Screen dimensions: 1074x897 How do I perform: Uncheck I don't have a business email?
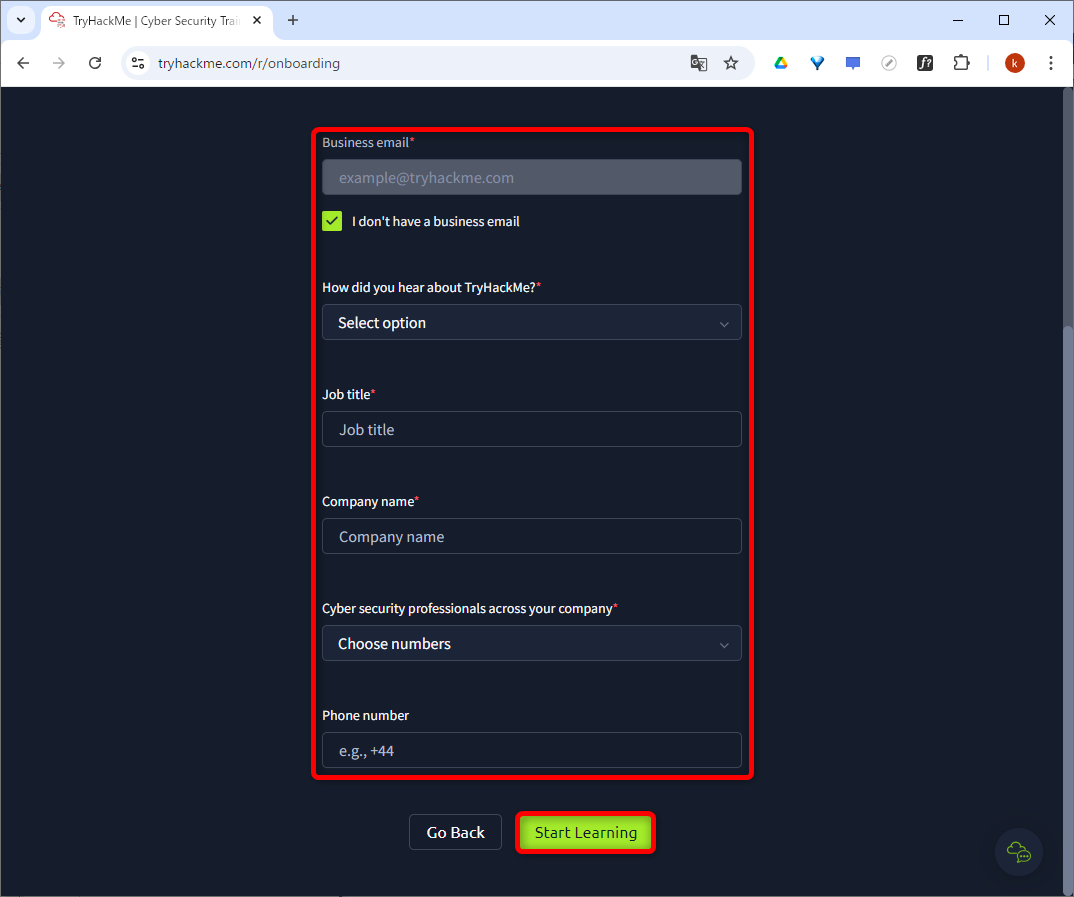(332, 221)
